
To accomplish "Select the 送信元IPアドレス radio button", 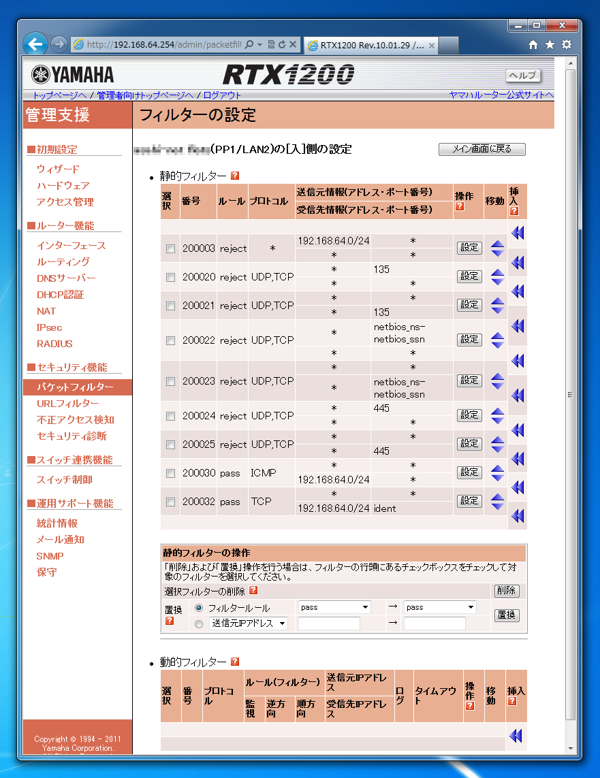I will point(199,624).
